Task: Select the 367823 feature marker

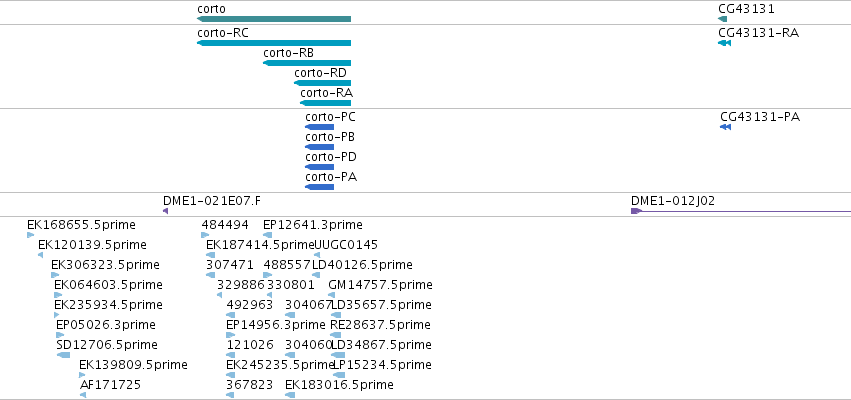Action: pos(230,396)
